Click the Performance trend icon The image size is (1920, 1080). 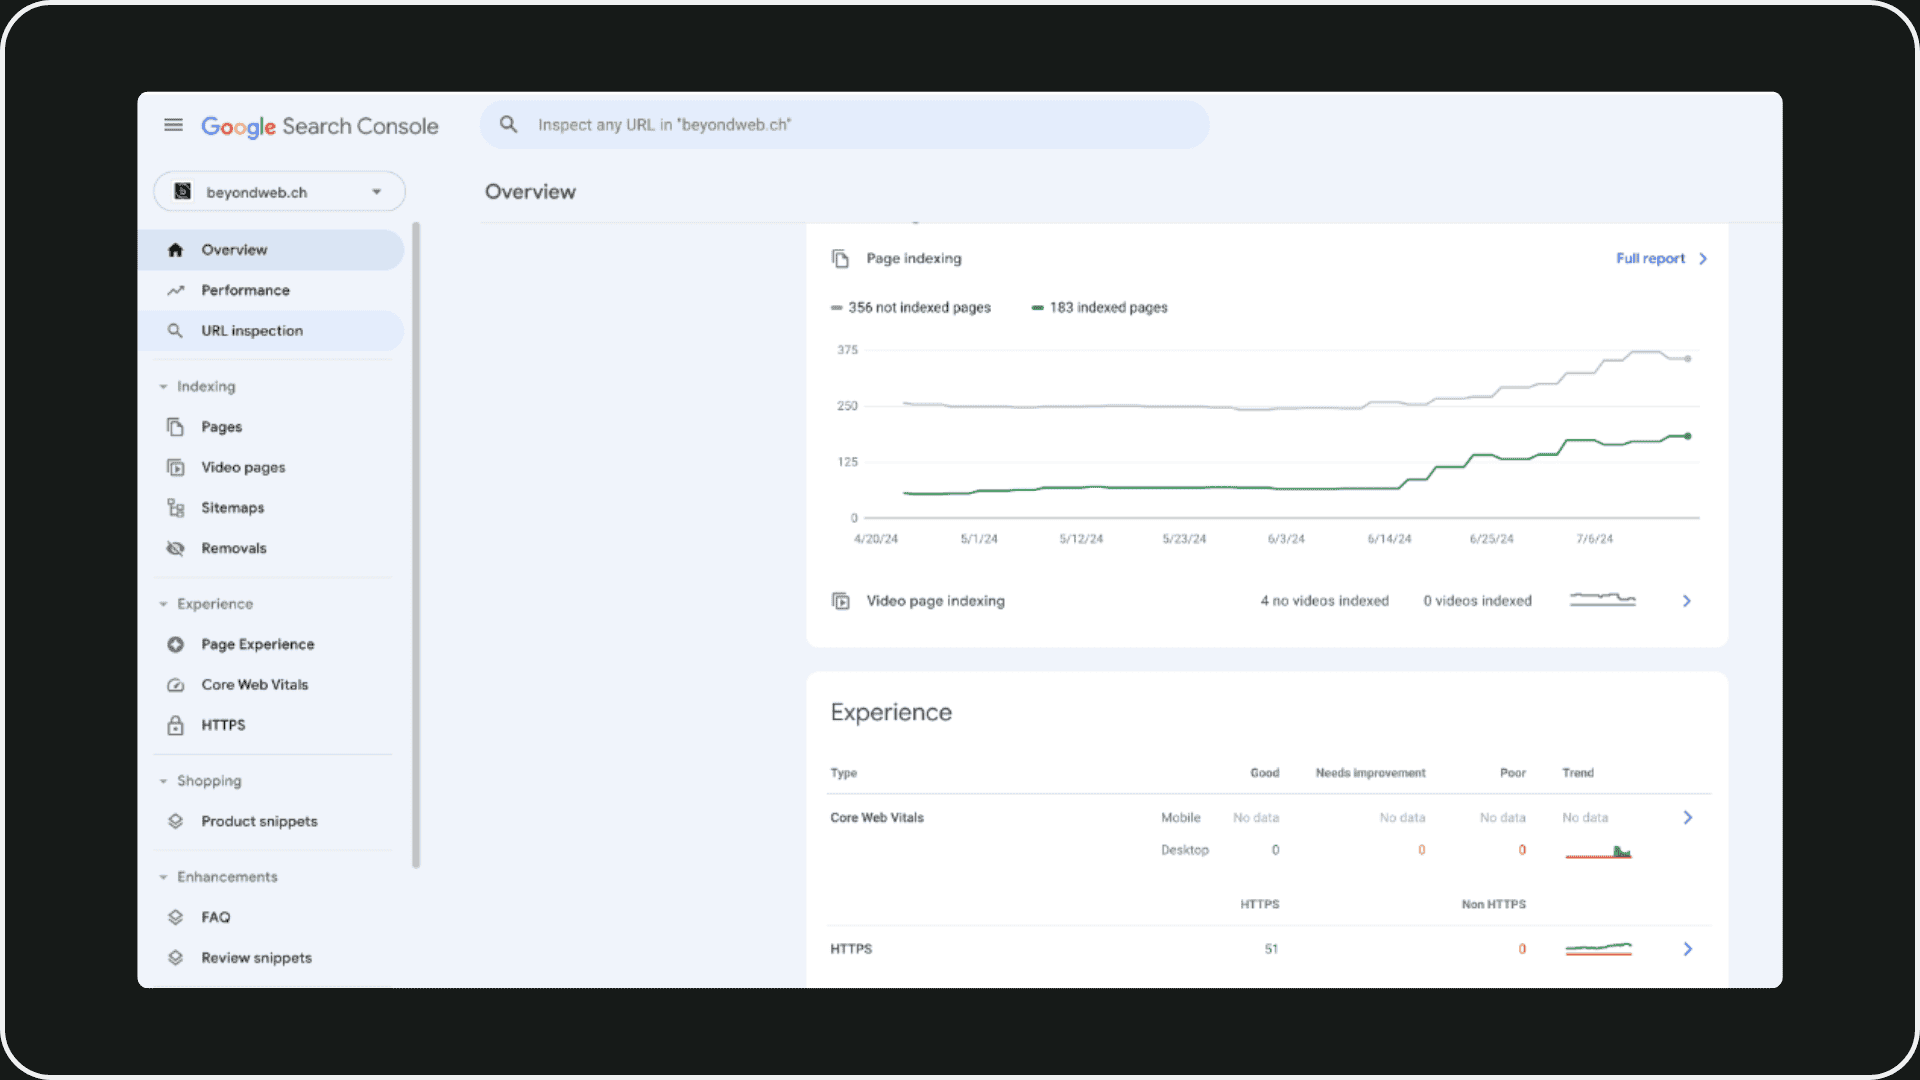point(176,290)
